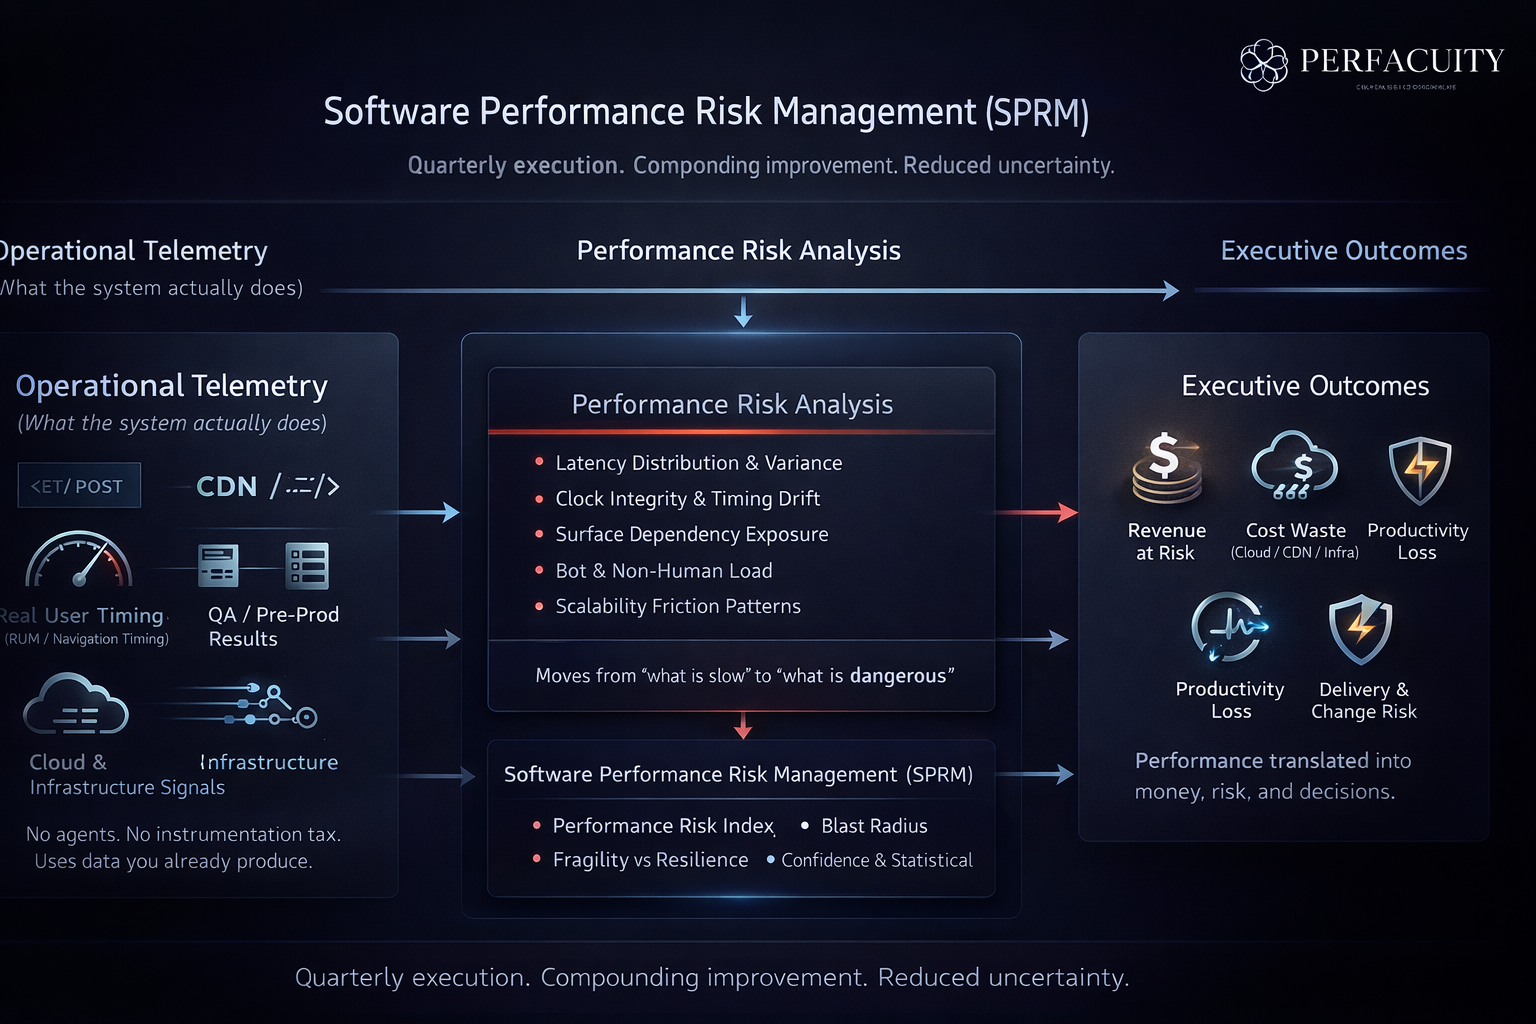Click the Perfacuity logo mark
Viewport: 1536px width, 1024px height.
[x=1263, y=62]
